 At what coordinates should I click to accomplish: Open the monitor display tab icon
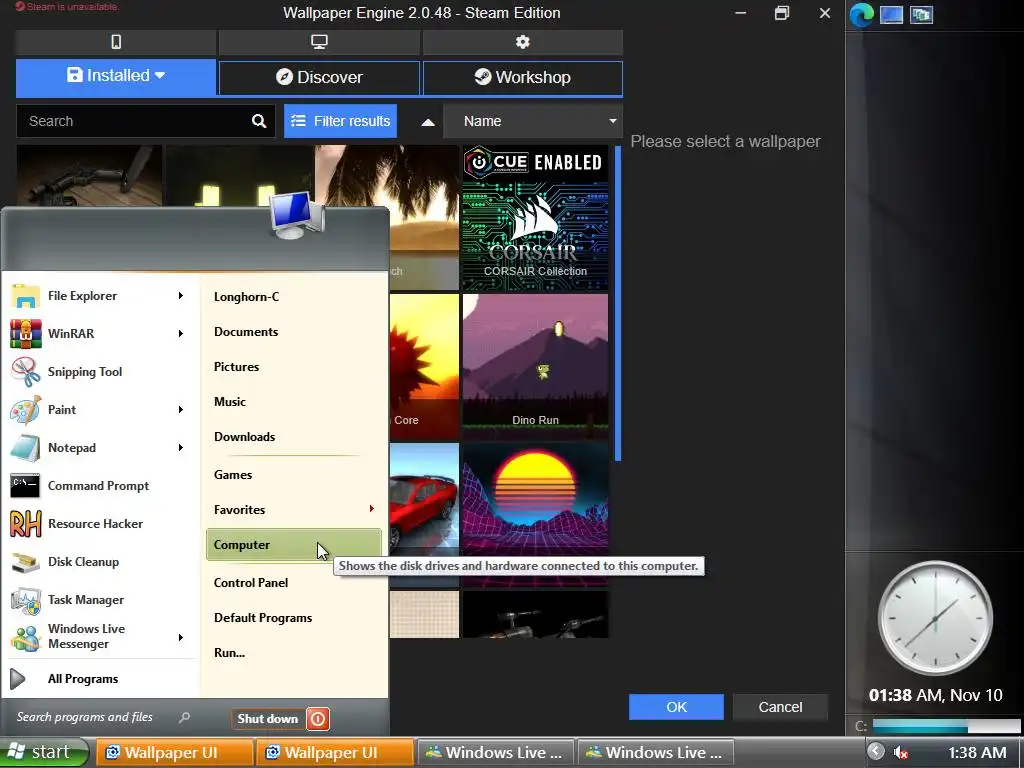(319, 42)
